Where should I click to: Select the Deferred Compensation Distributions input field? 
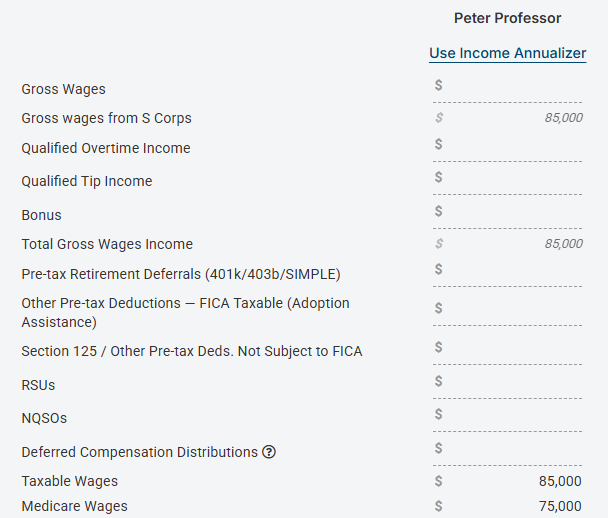point(508,452)
